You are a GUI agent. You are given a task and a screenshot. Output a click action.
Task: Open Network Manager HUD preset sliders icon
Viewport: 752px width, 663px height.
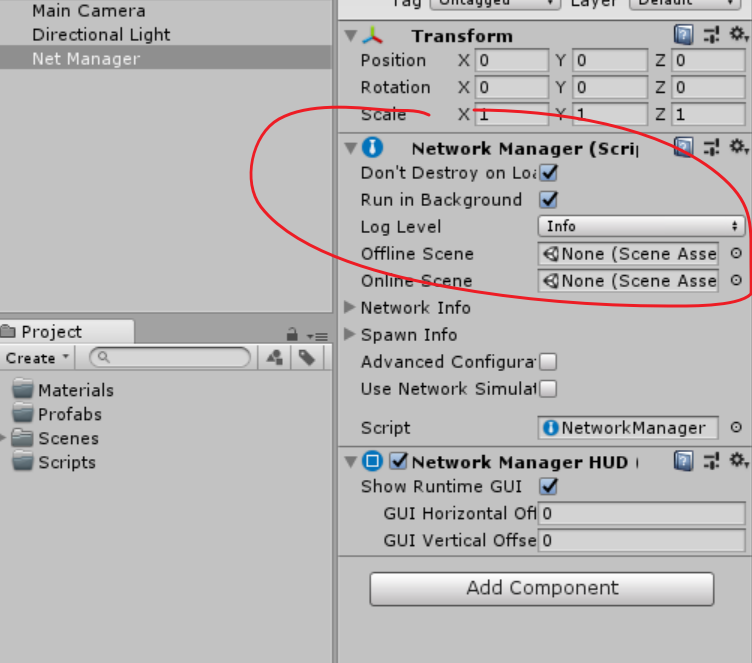pos(711,462)
